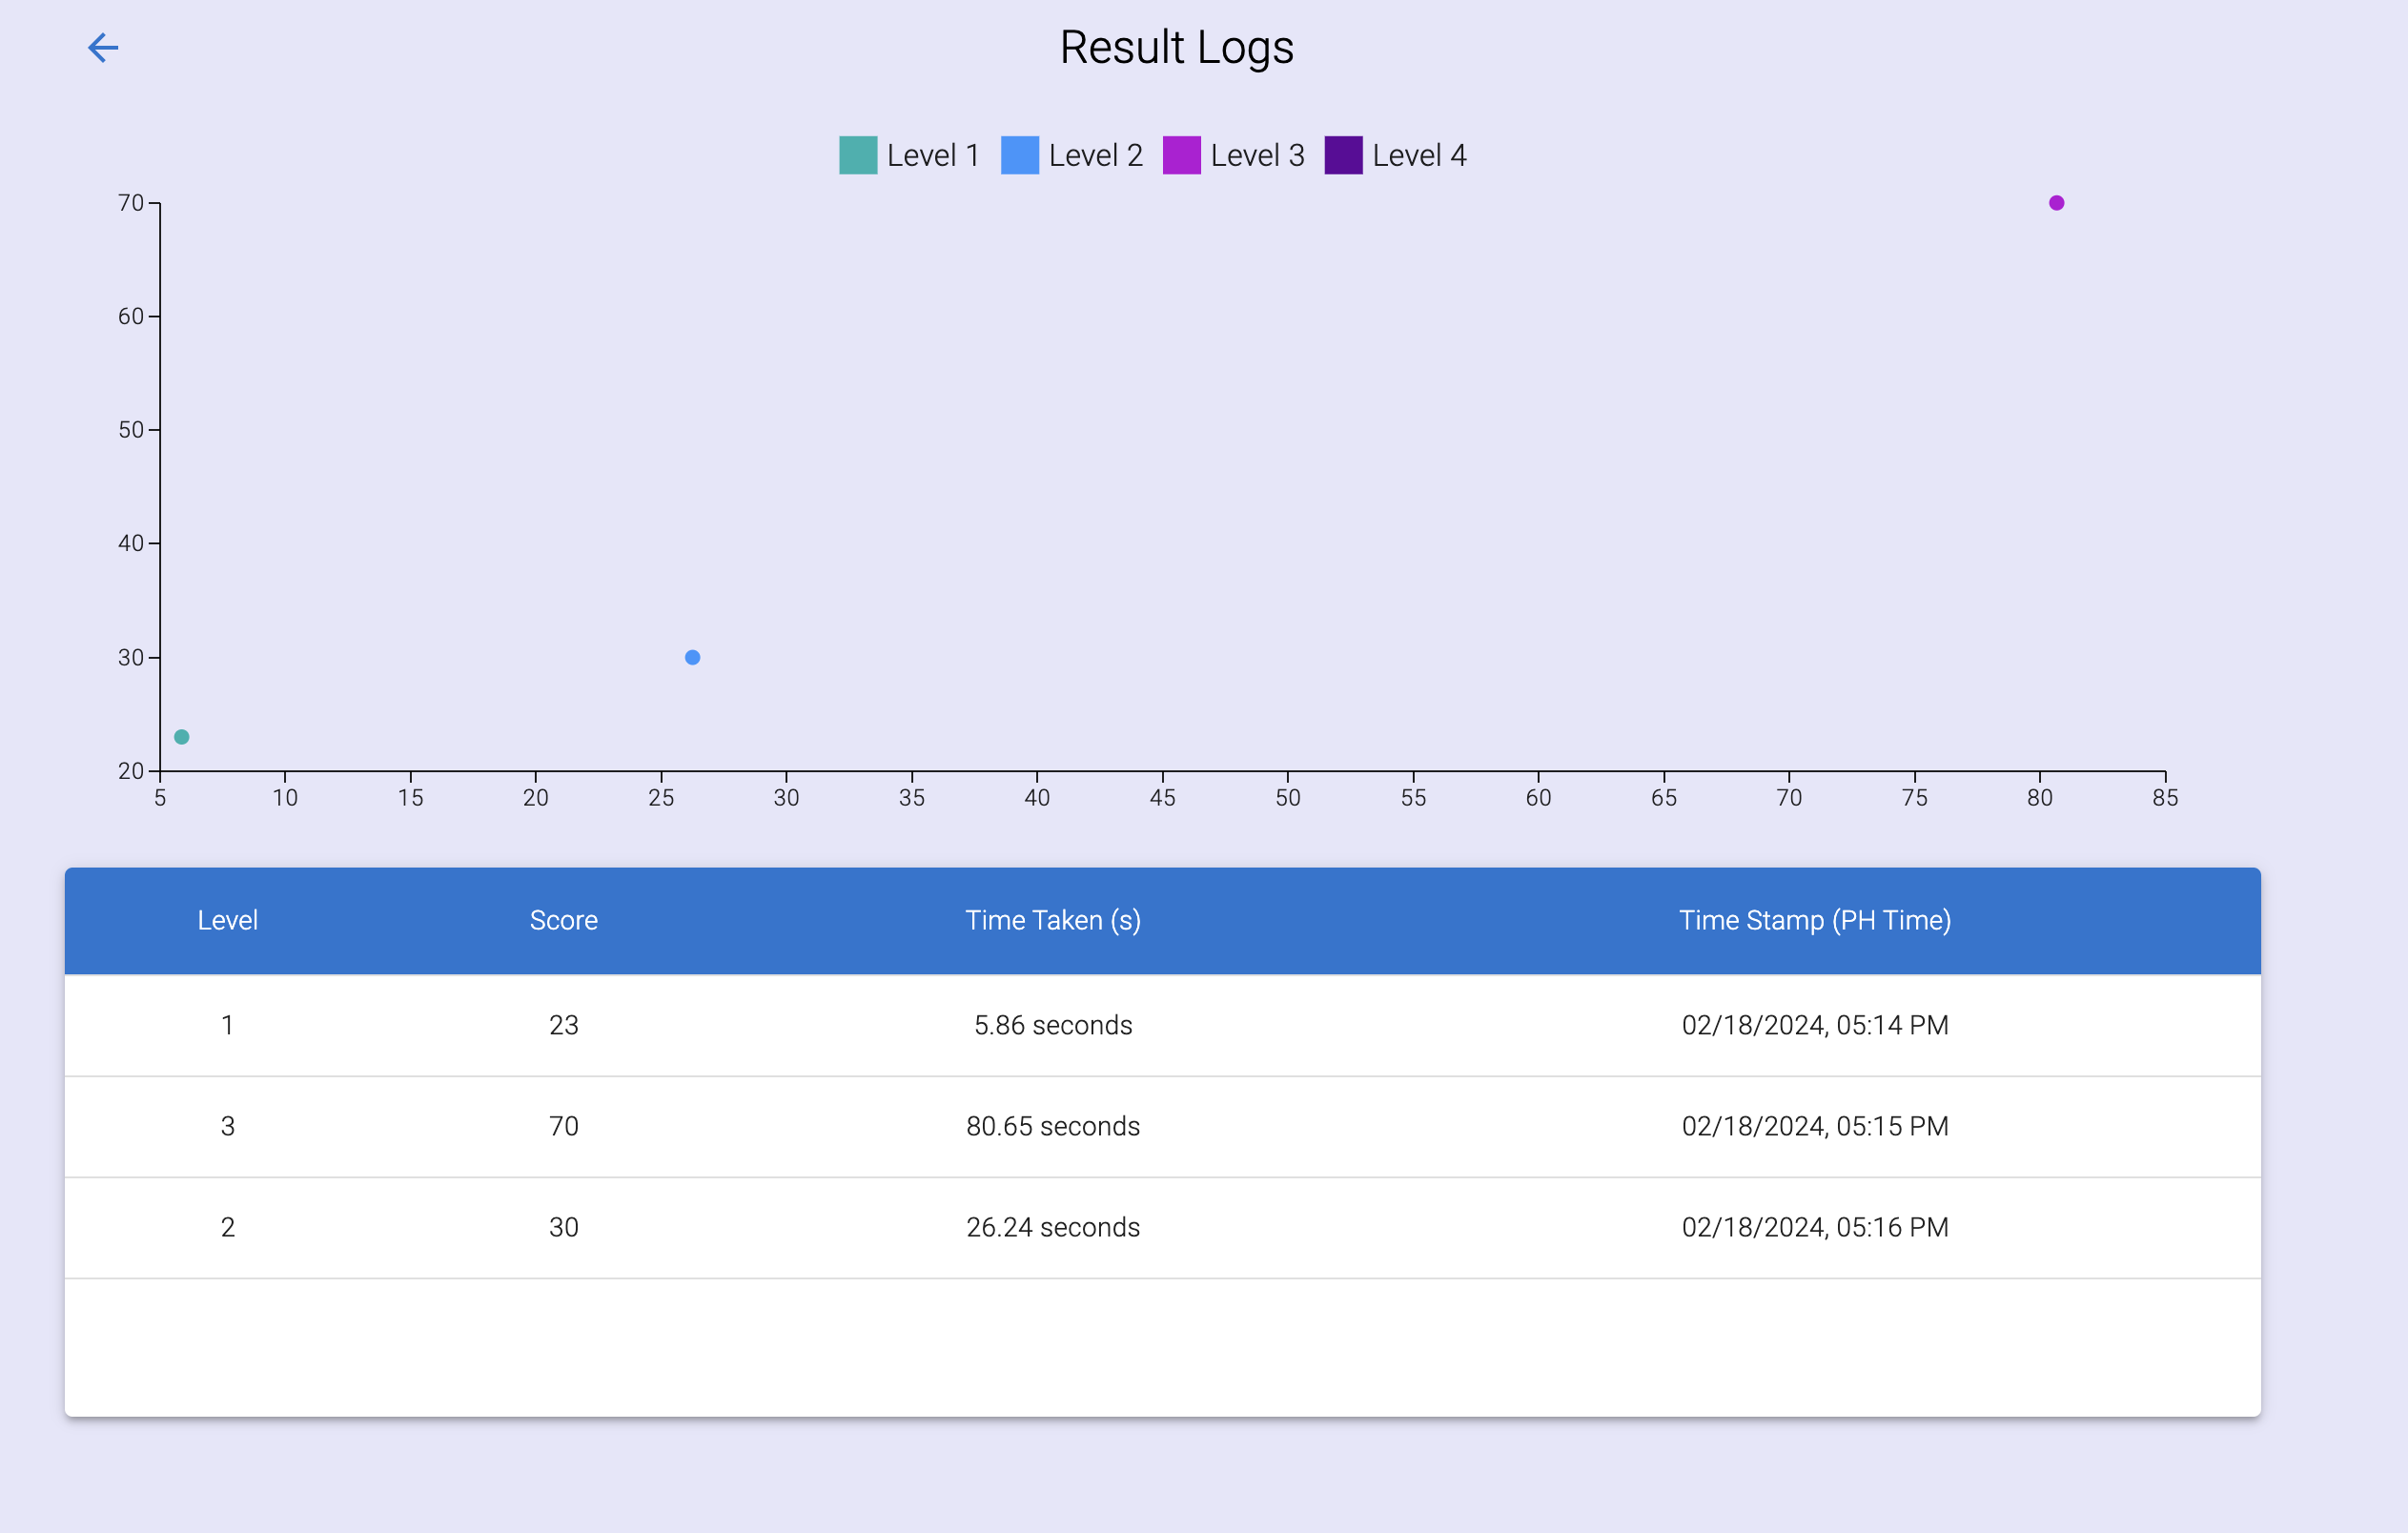
Task: Toggle the Level 2 legend entry
Action: [x=1072, y=155]
